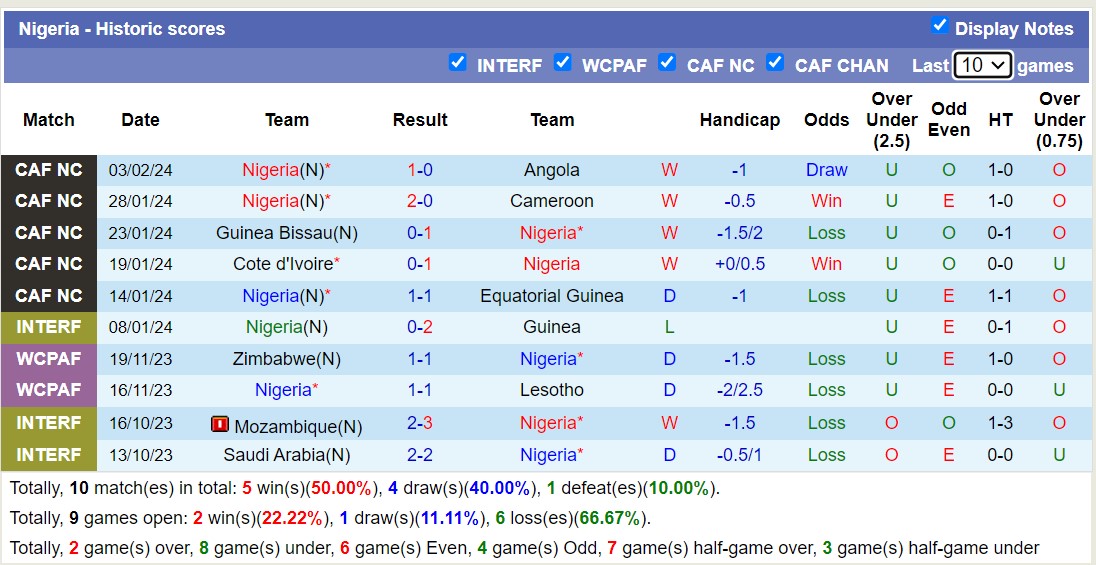The image size is (1096, 565).
Task: Click the O over-under mark in Mozambique row
Action: tap(891, 423)
